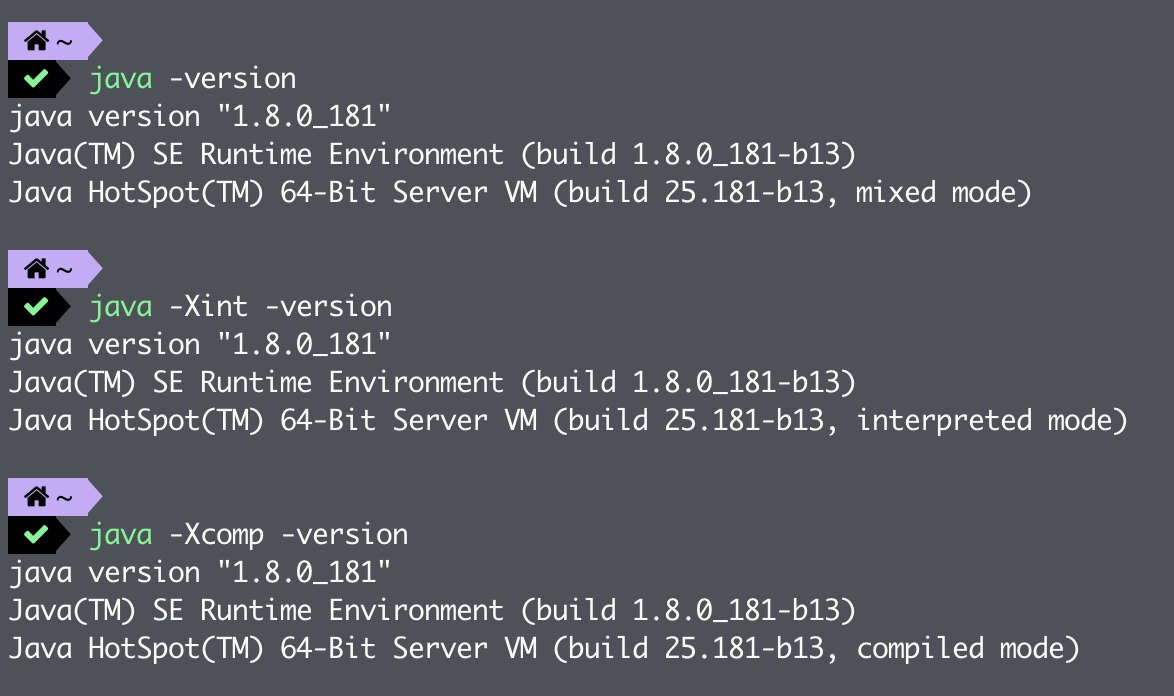Click the green 'java' word before '-Xint'

point(120,306)
